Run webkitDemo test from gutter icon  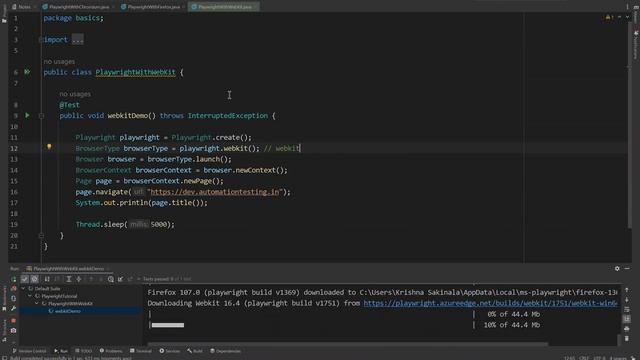[27, 116]
